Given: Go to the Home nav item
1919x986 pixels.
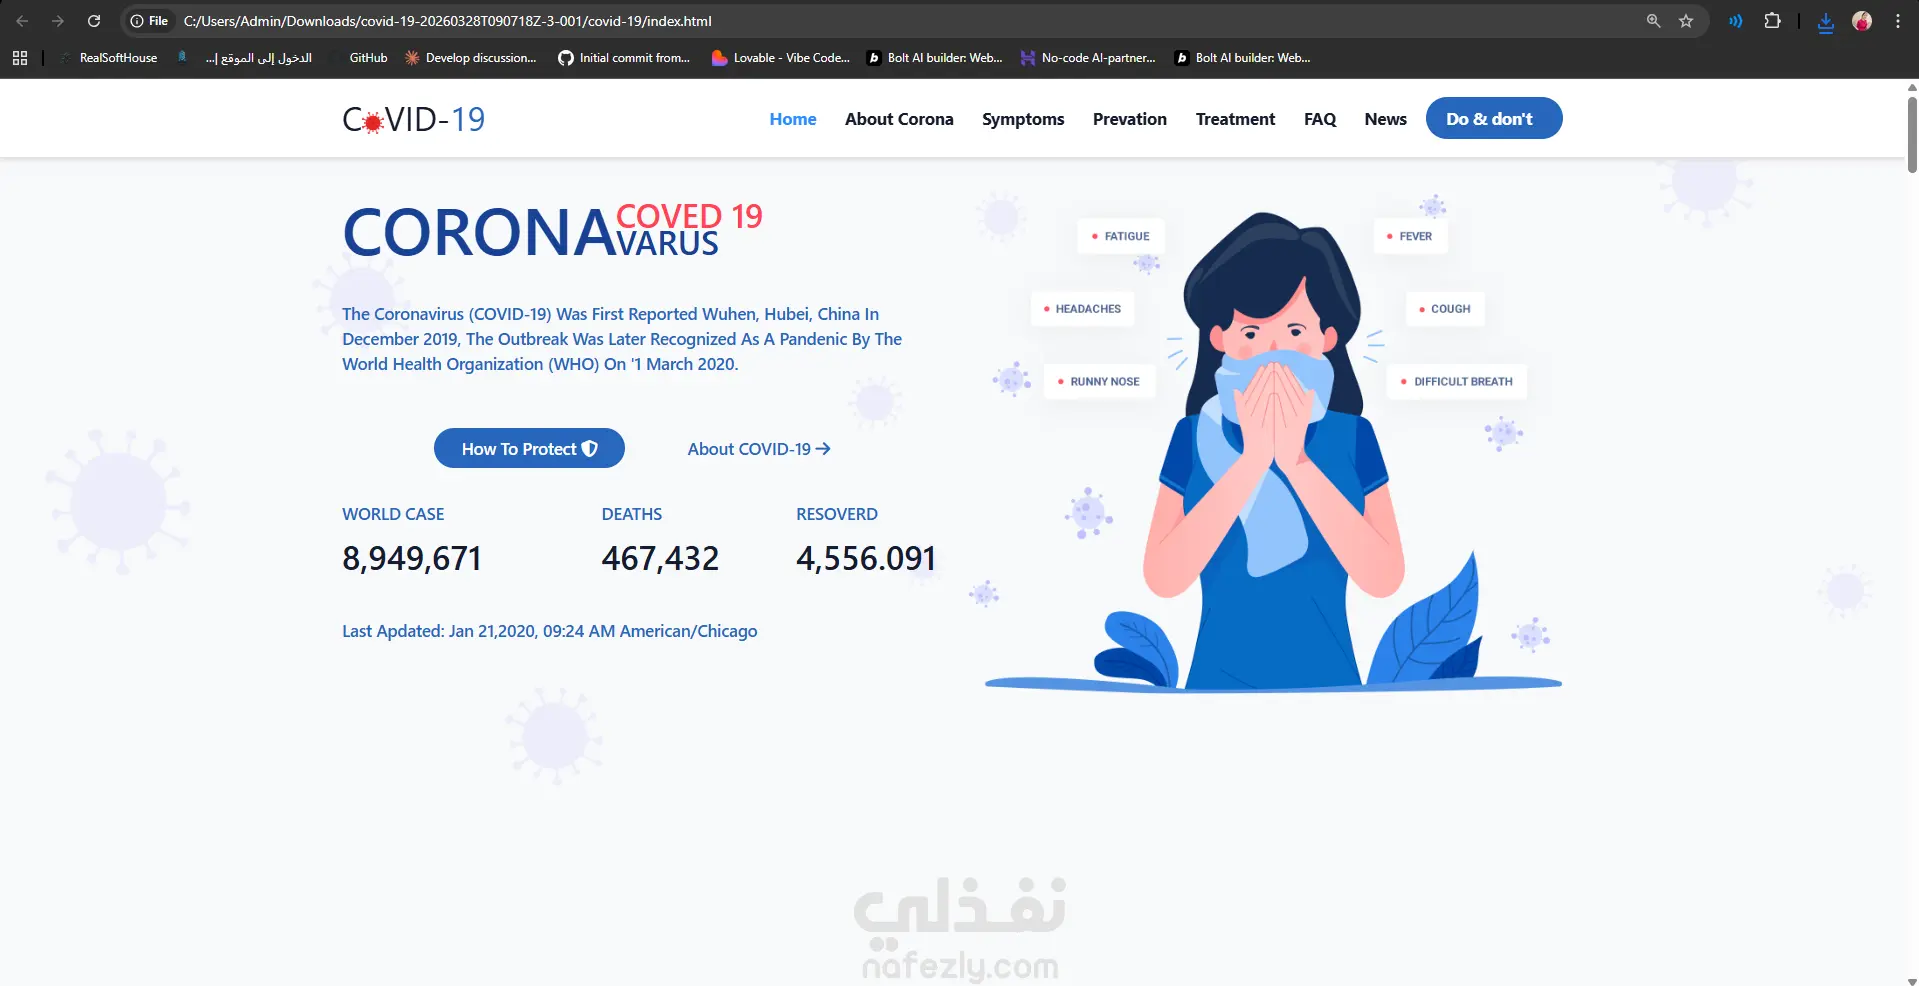Looking at the screenshot, I should [x=793, y=119].
